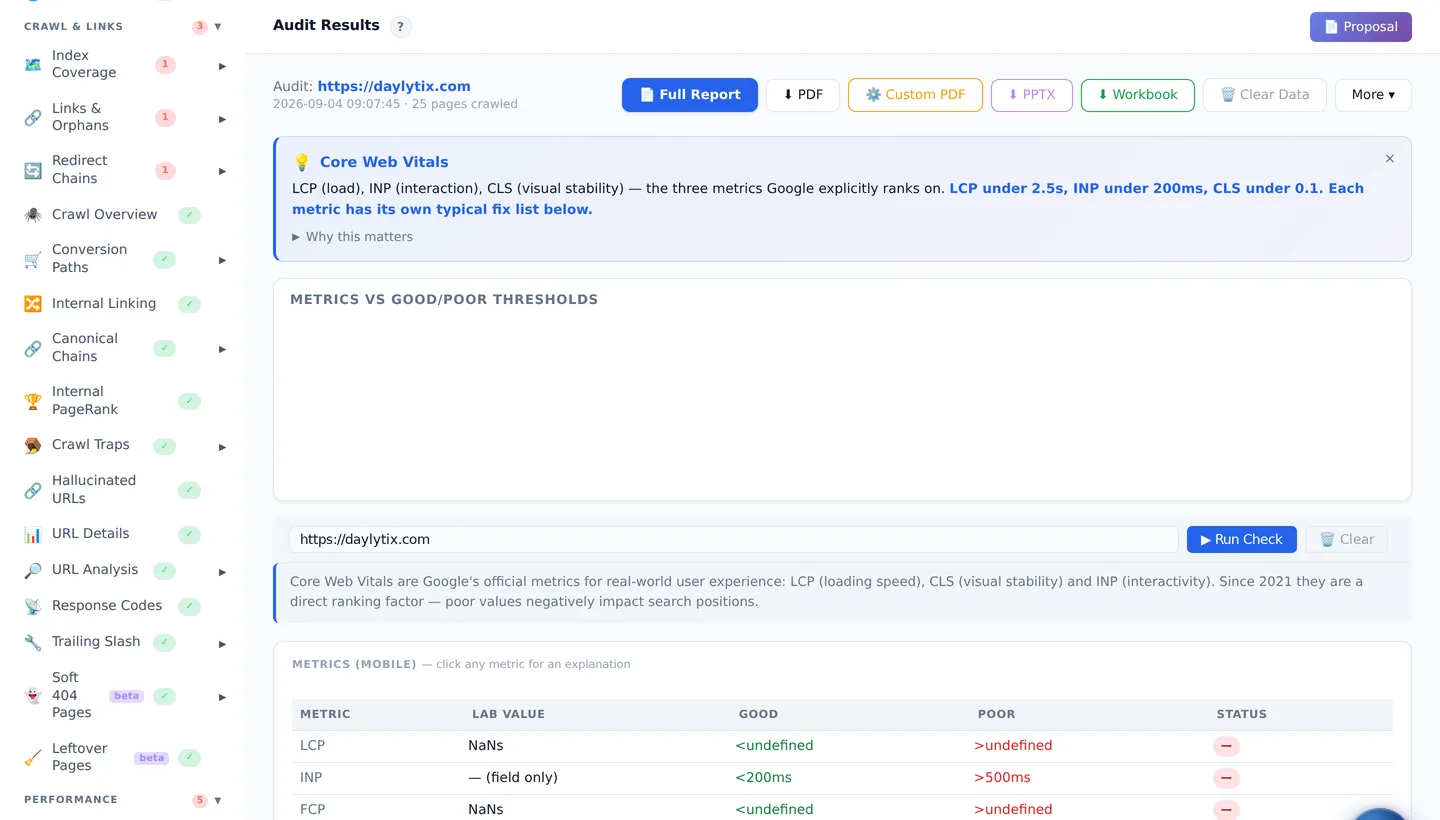
Task: Expand the URL Analysis submenu arrow
Action: point(222,572)
